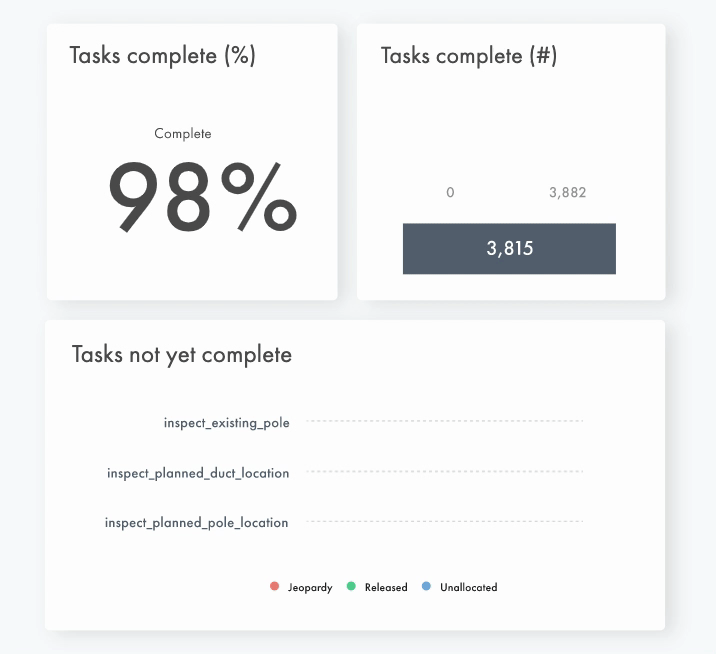Viewport: 716px width, 654px height.
Task: Click the large 98% completion figure
Action: pyautogui.click(x=201, y=197)
